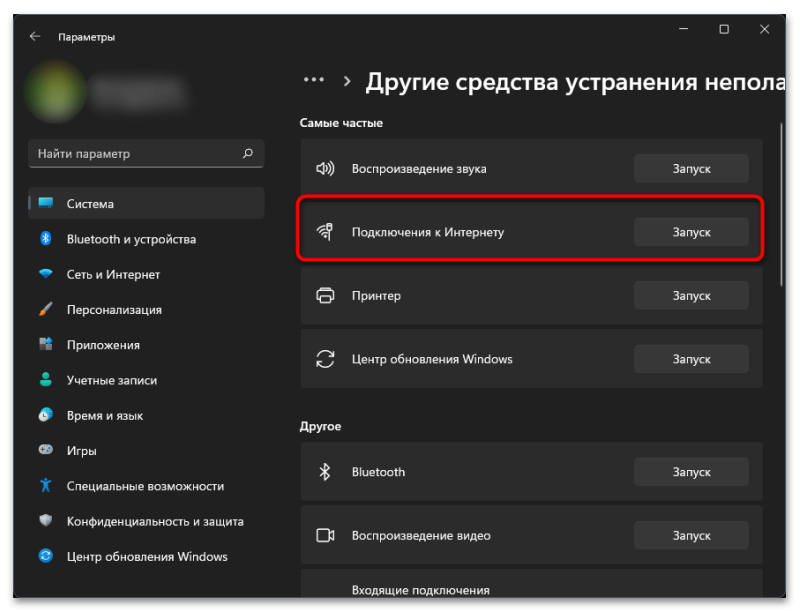
Task: Maximize the Параметры window
Action: point(724,30)
